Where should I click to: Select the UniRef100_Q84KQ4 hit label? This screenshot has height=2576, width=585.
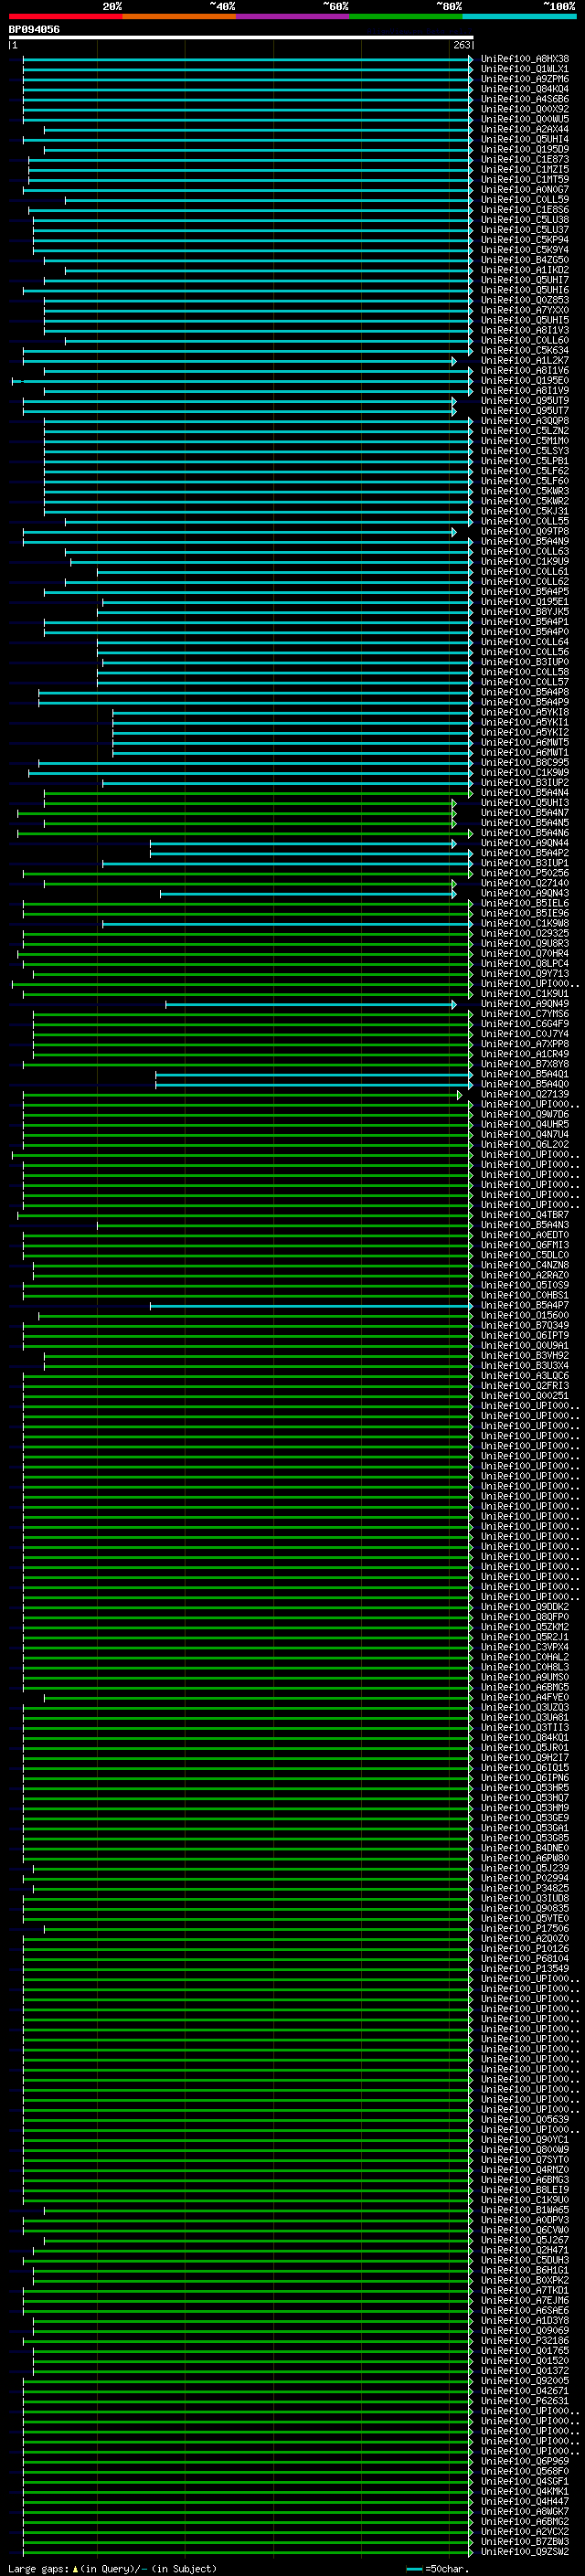(525, 89)
